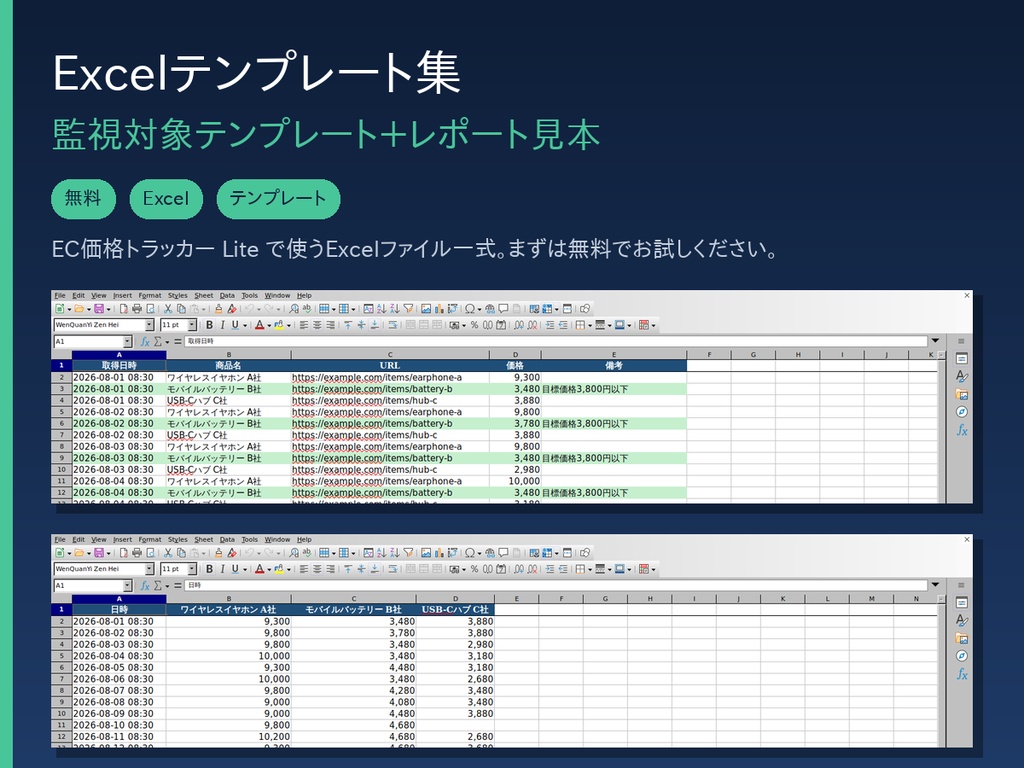Open Sheet menu in top spreadsheet
The height and width of the screenshot is (768, 1024).
point(204,295)
